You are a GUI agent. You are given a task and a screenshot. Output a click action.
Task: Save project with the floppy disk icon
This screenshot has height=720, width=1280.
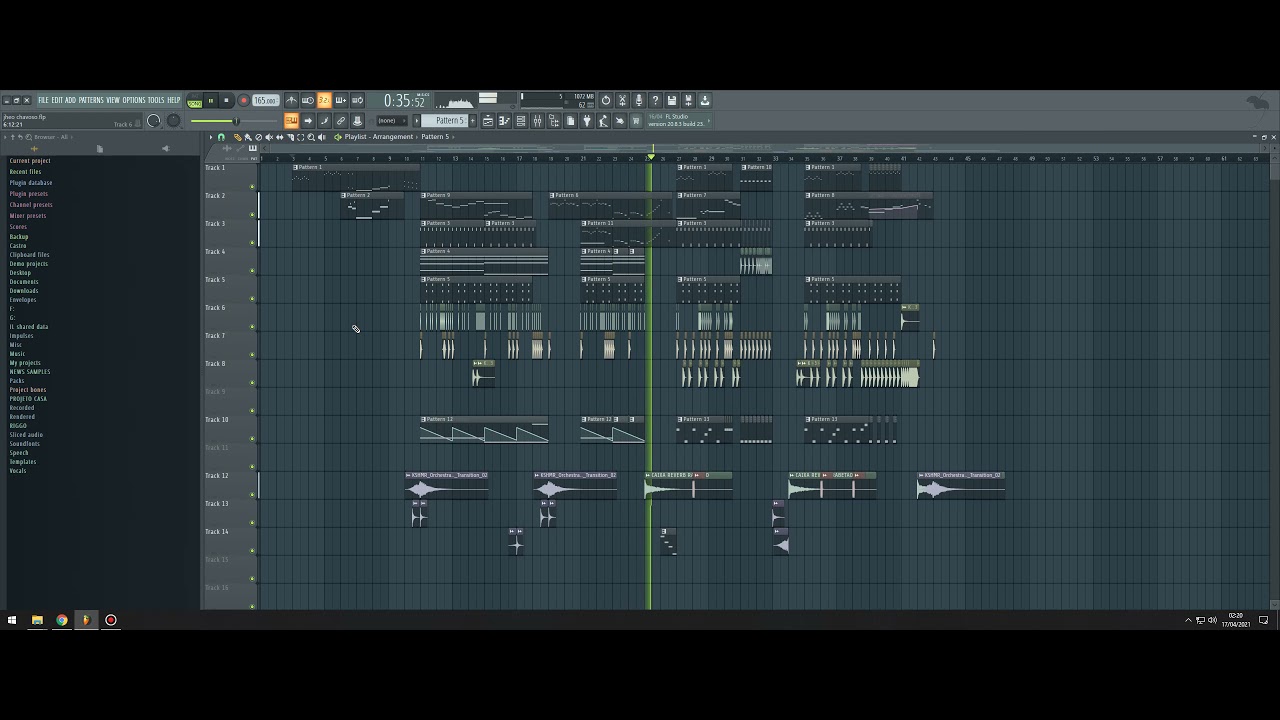pos(672,100)
